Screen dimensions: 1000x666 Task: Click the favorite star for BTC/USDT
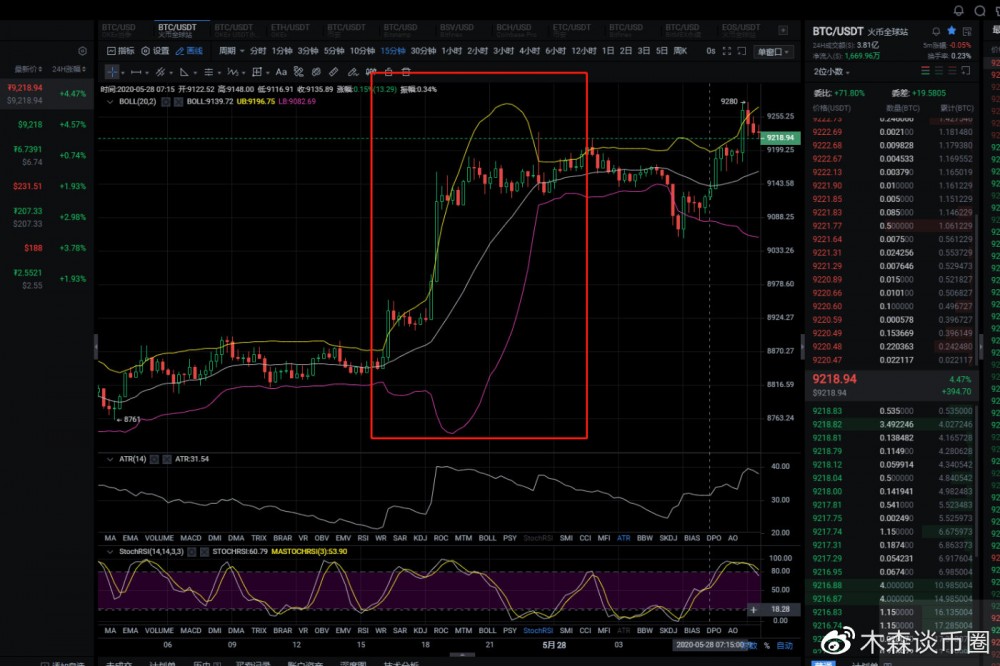point(951,32)
